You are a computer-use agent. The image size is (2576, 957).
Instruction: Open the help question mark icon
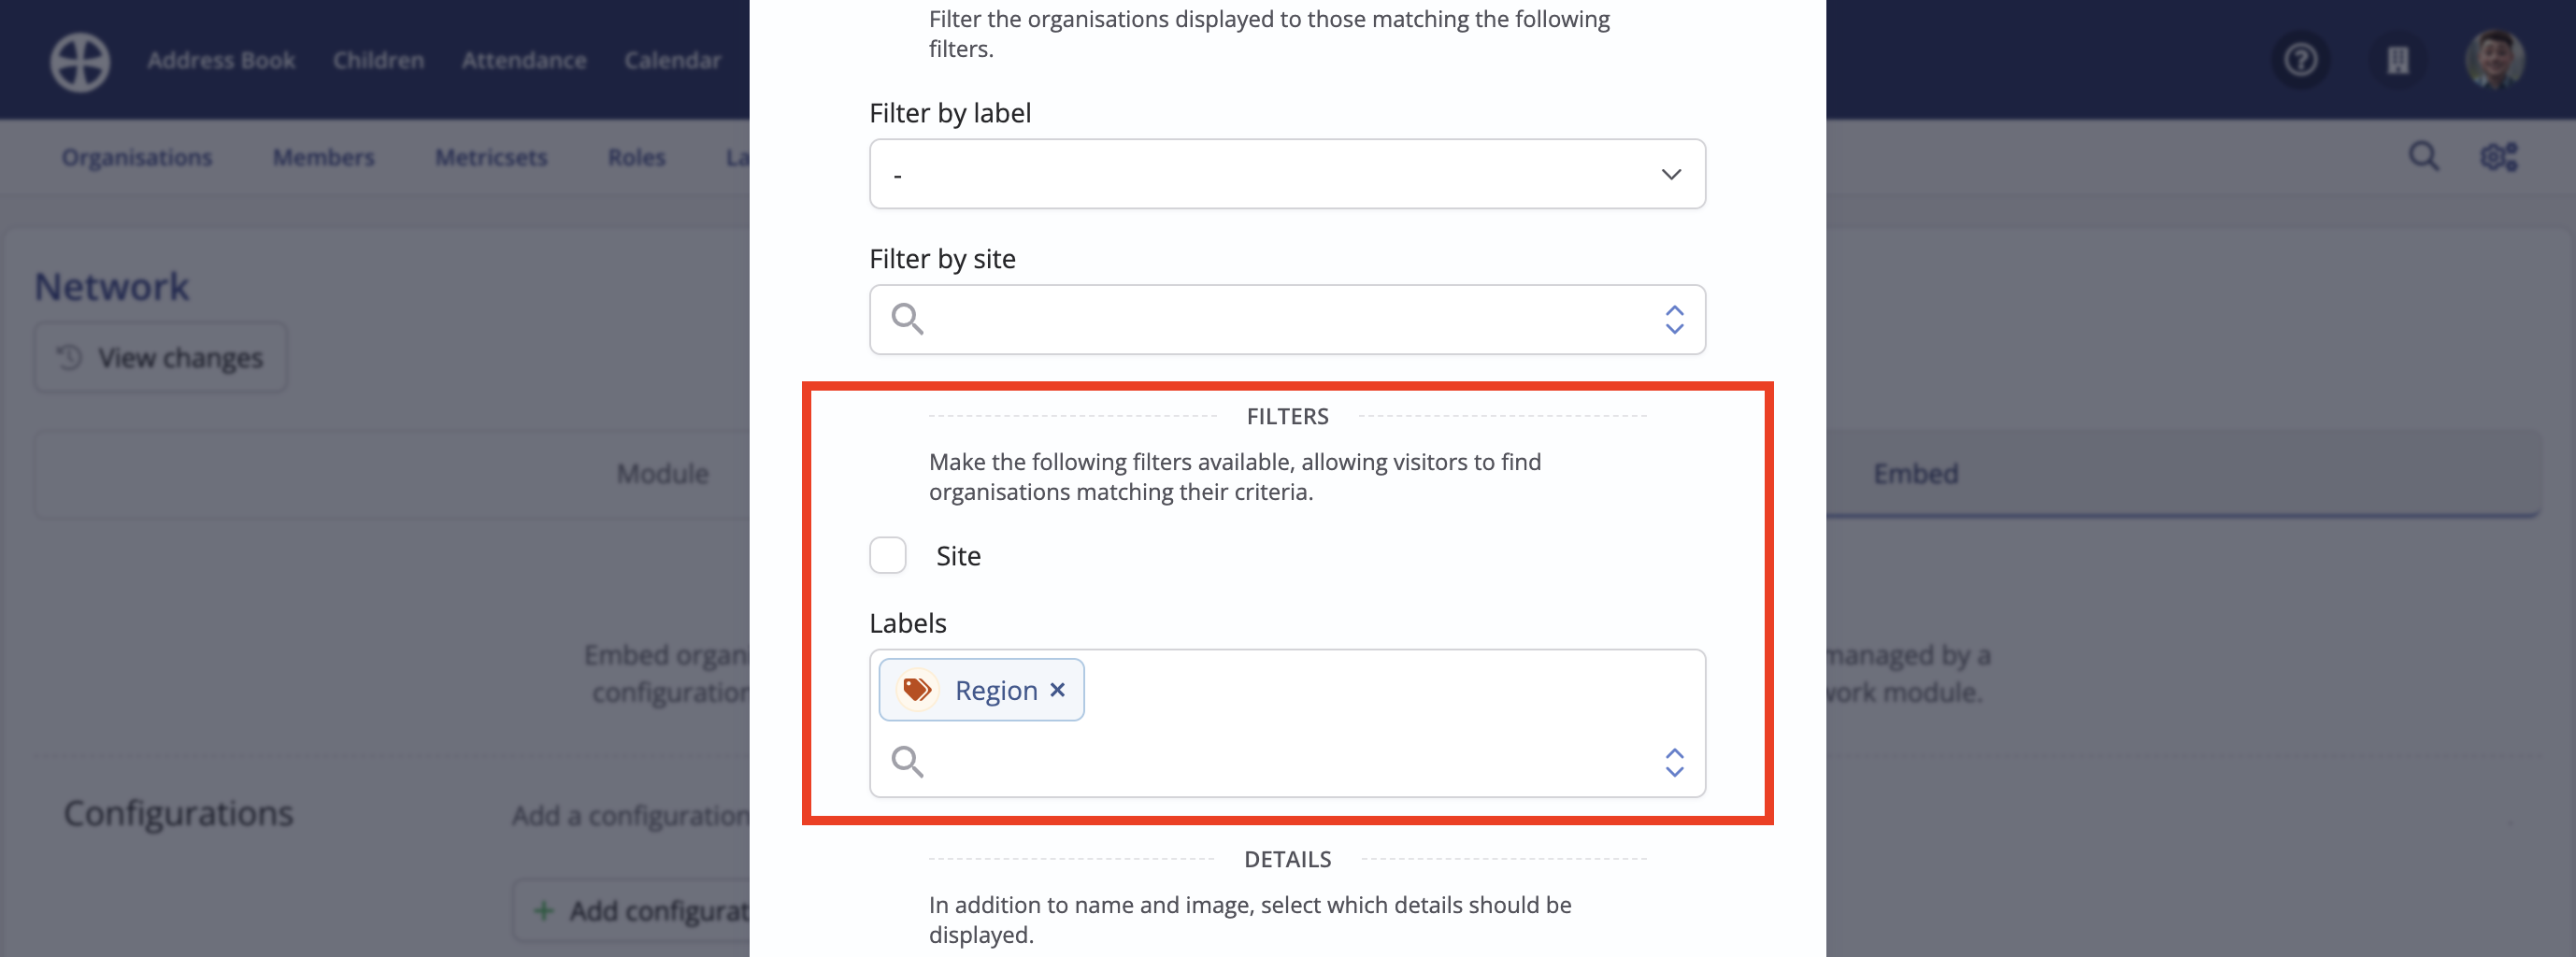pos(2301,60)
